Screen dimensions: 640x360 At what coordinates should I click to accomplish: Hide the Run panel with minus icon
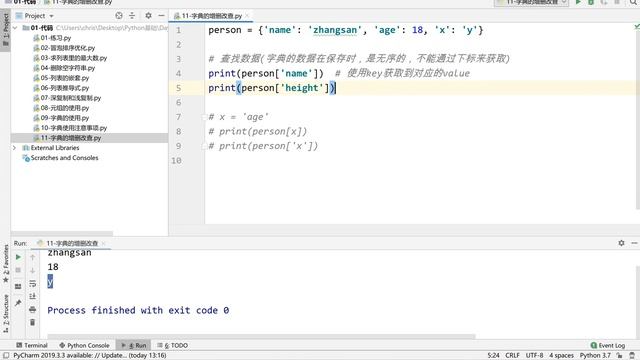point(634,243)
